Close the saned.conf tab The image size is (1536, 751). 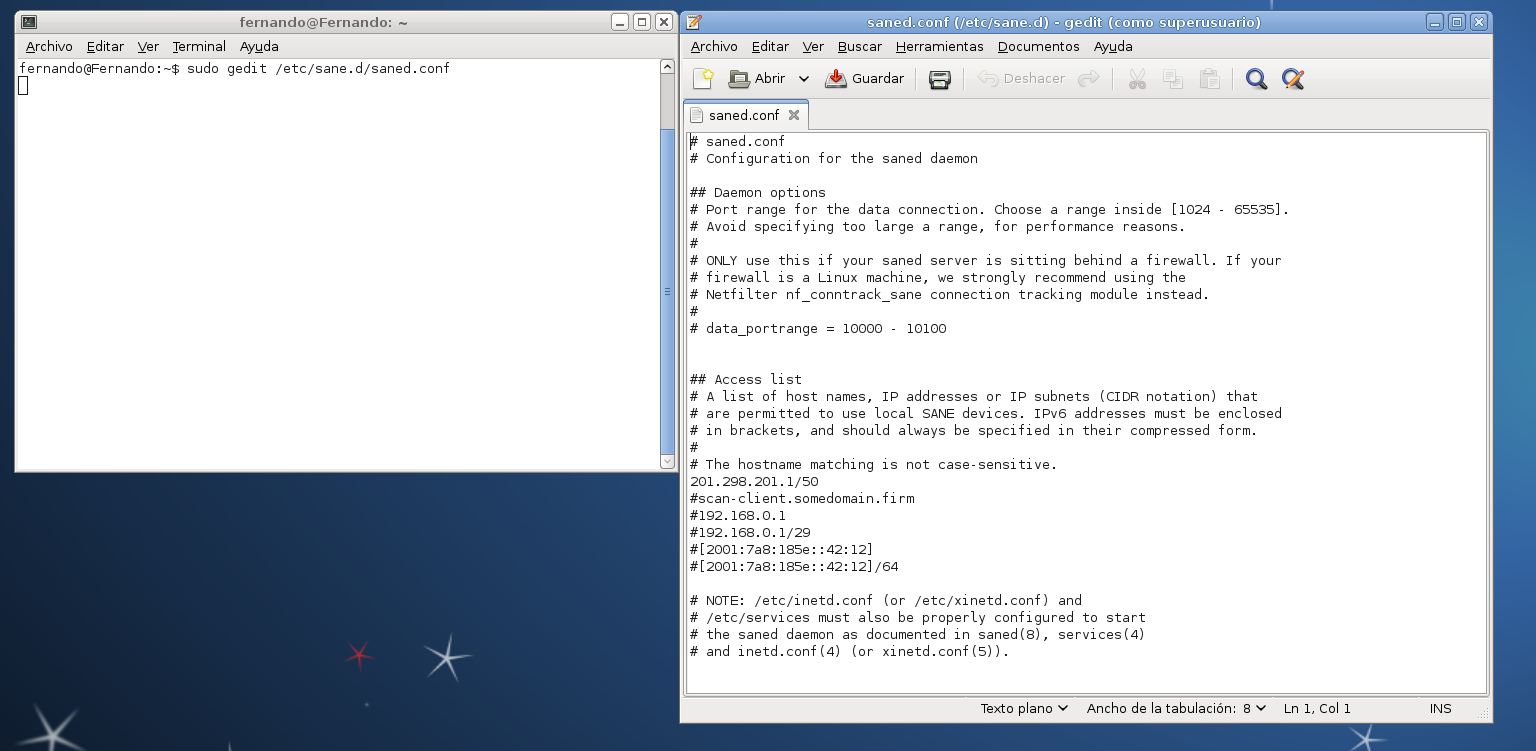(794, 115)
